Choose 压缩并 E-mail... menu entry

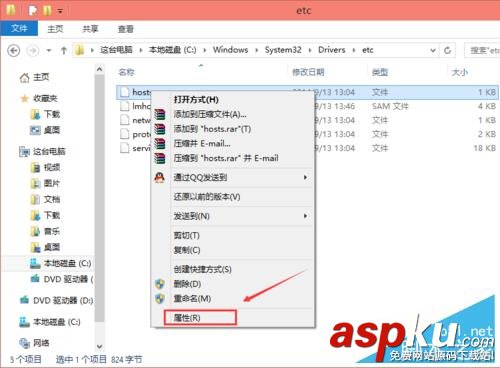(233, 144)
